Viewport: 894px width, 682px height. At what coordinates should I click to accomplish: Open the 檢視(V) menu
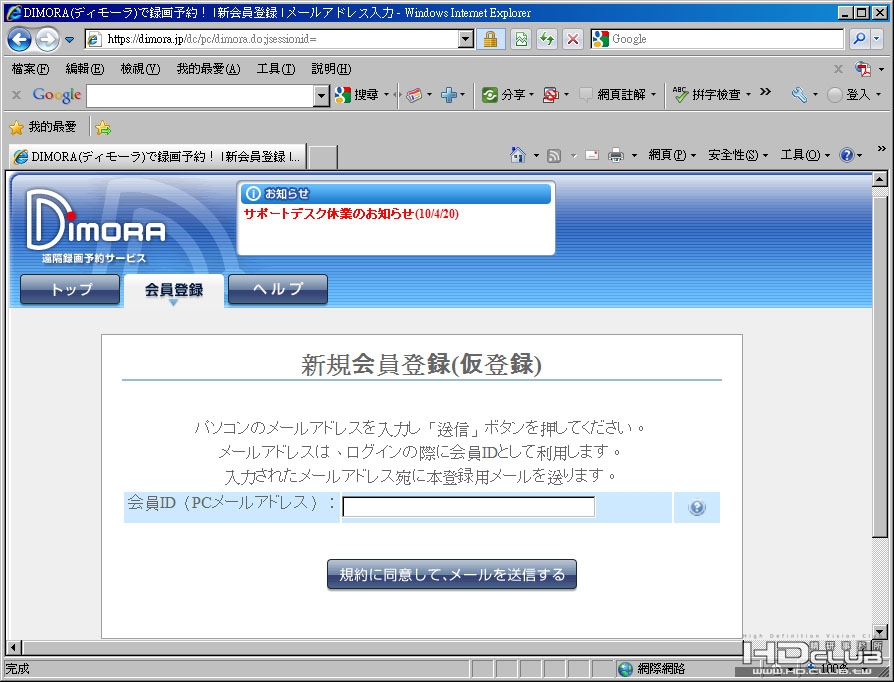point(140,69)
